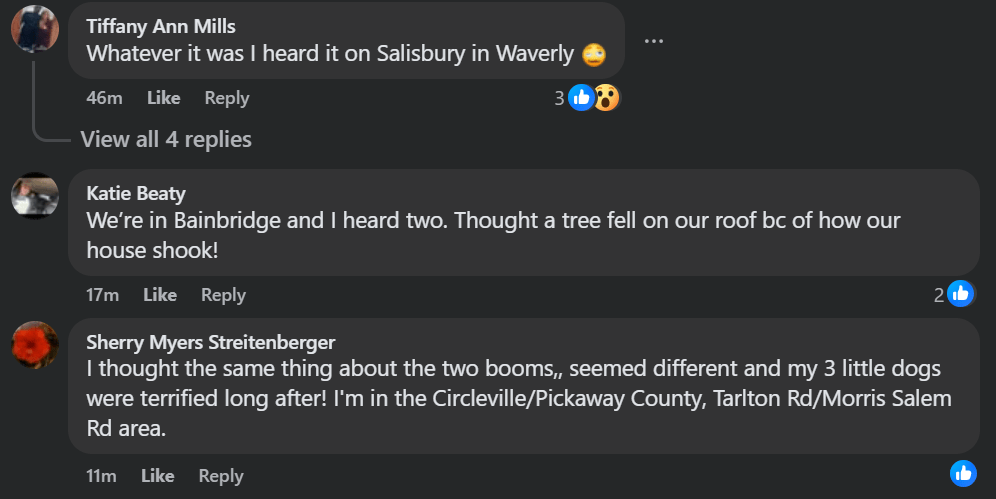Reply to Sherry Myers Streitenberger's comment

[x=221, y=476]
